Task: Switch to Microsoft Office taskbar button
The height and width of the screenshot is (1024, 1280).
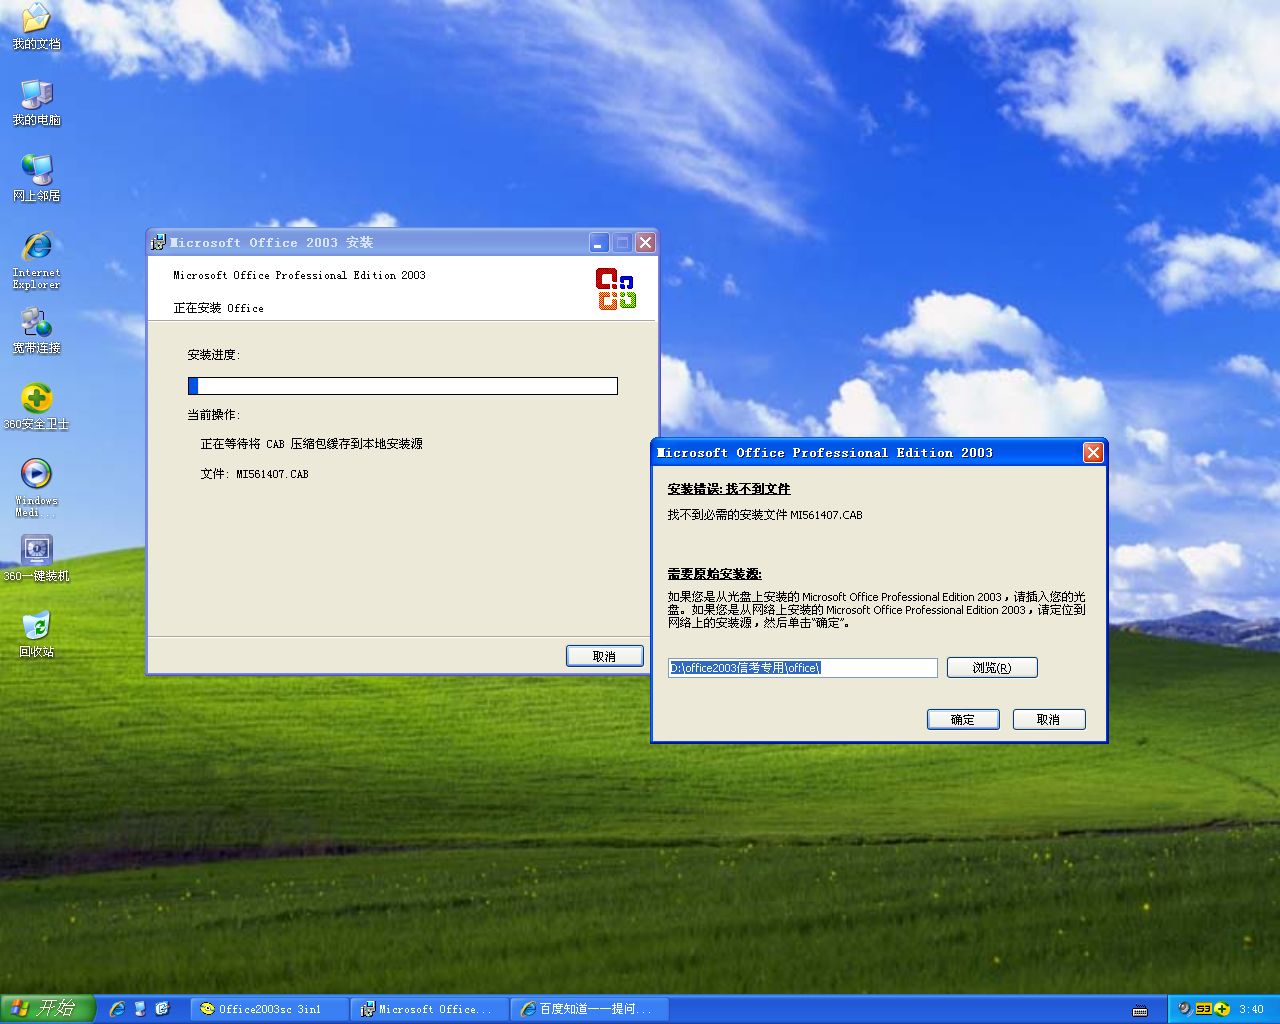Action: (x=431, y=1009)
